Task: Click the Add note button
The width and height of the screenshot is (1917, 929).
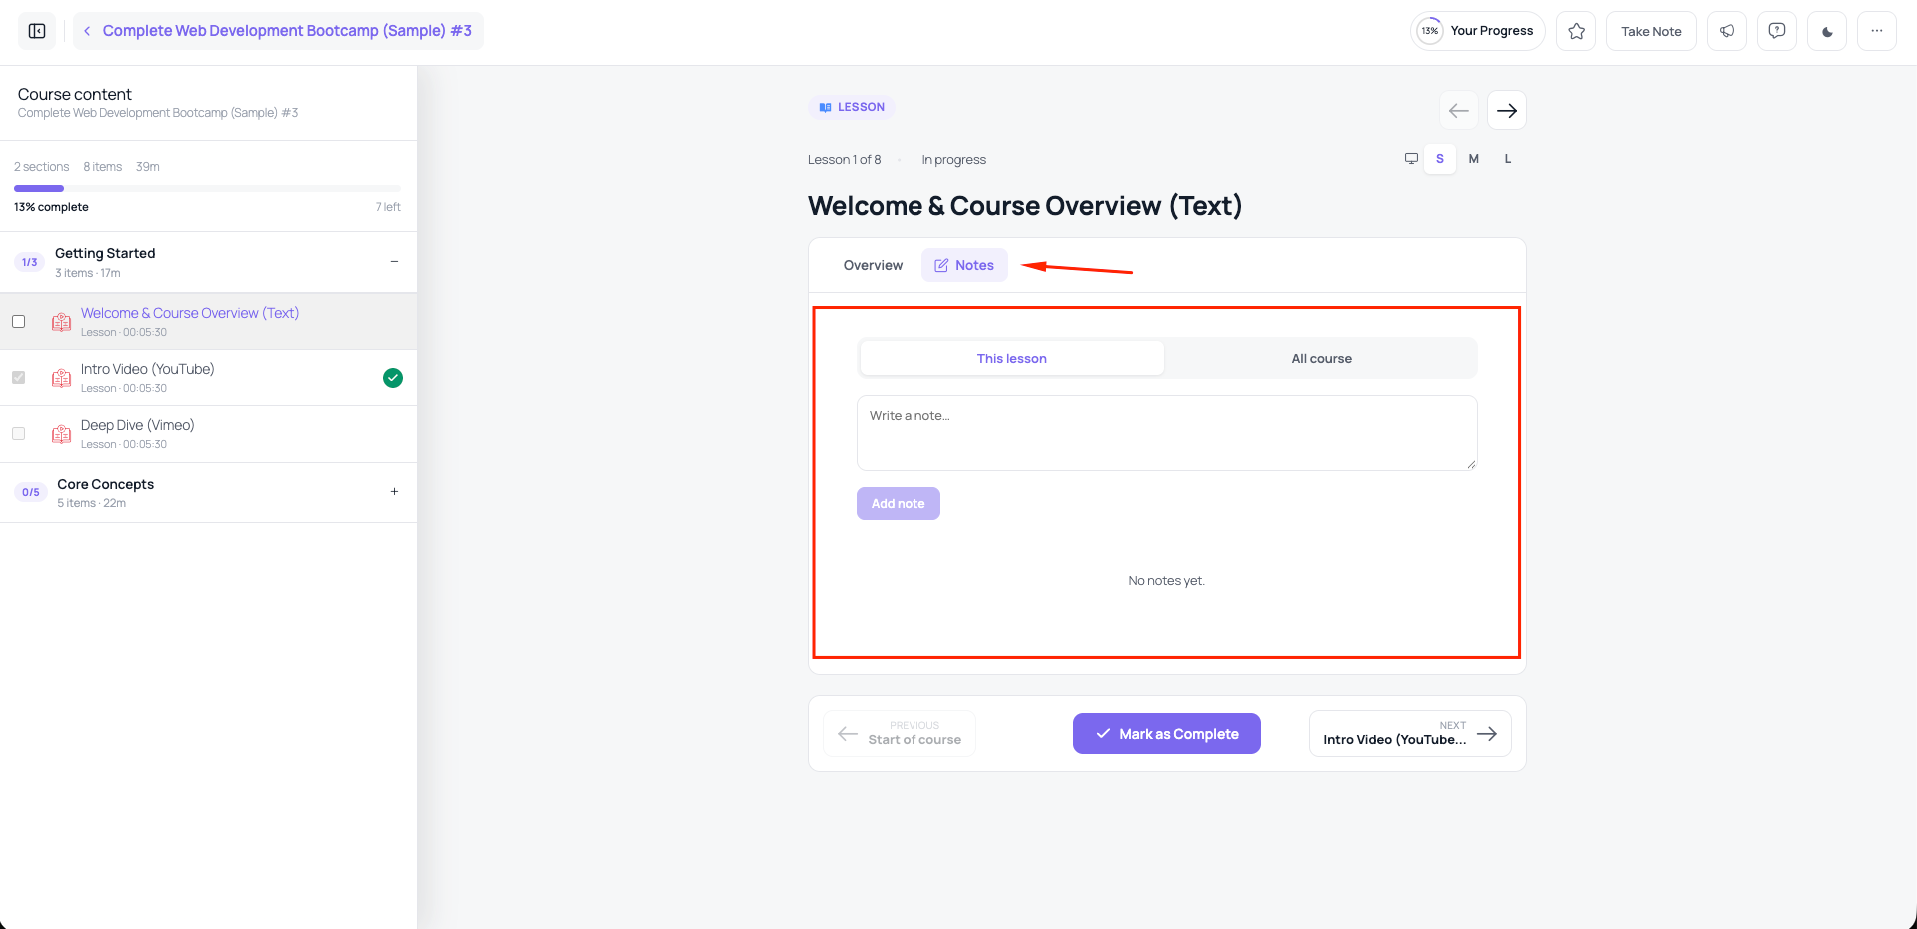Action: click(x=898, y=503)
